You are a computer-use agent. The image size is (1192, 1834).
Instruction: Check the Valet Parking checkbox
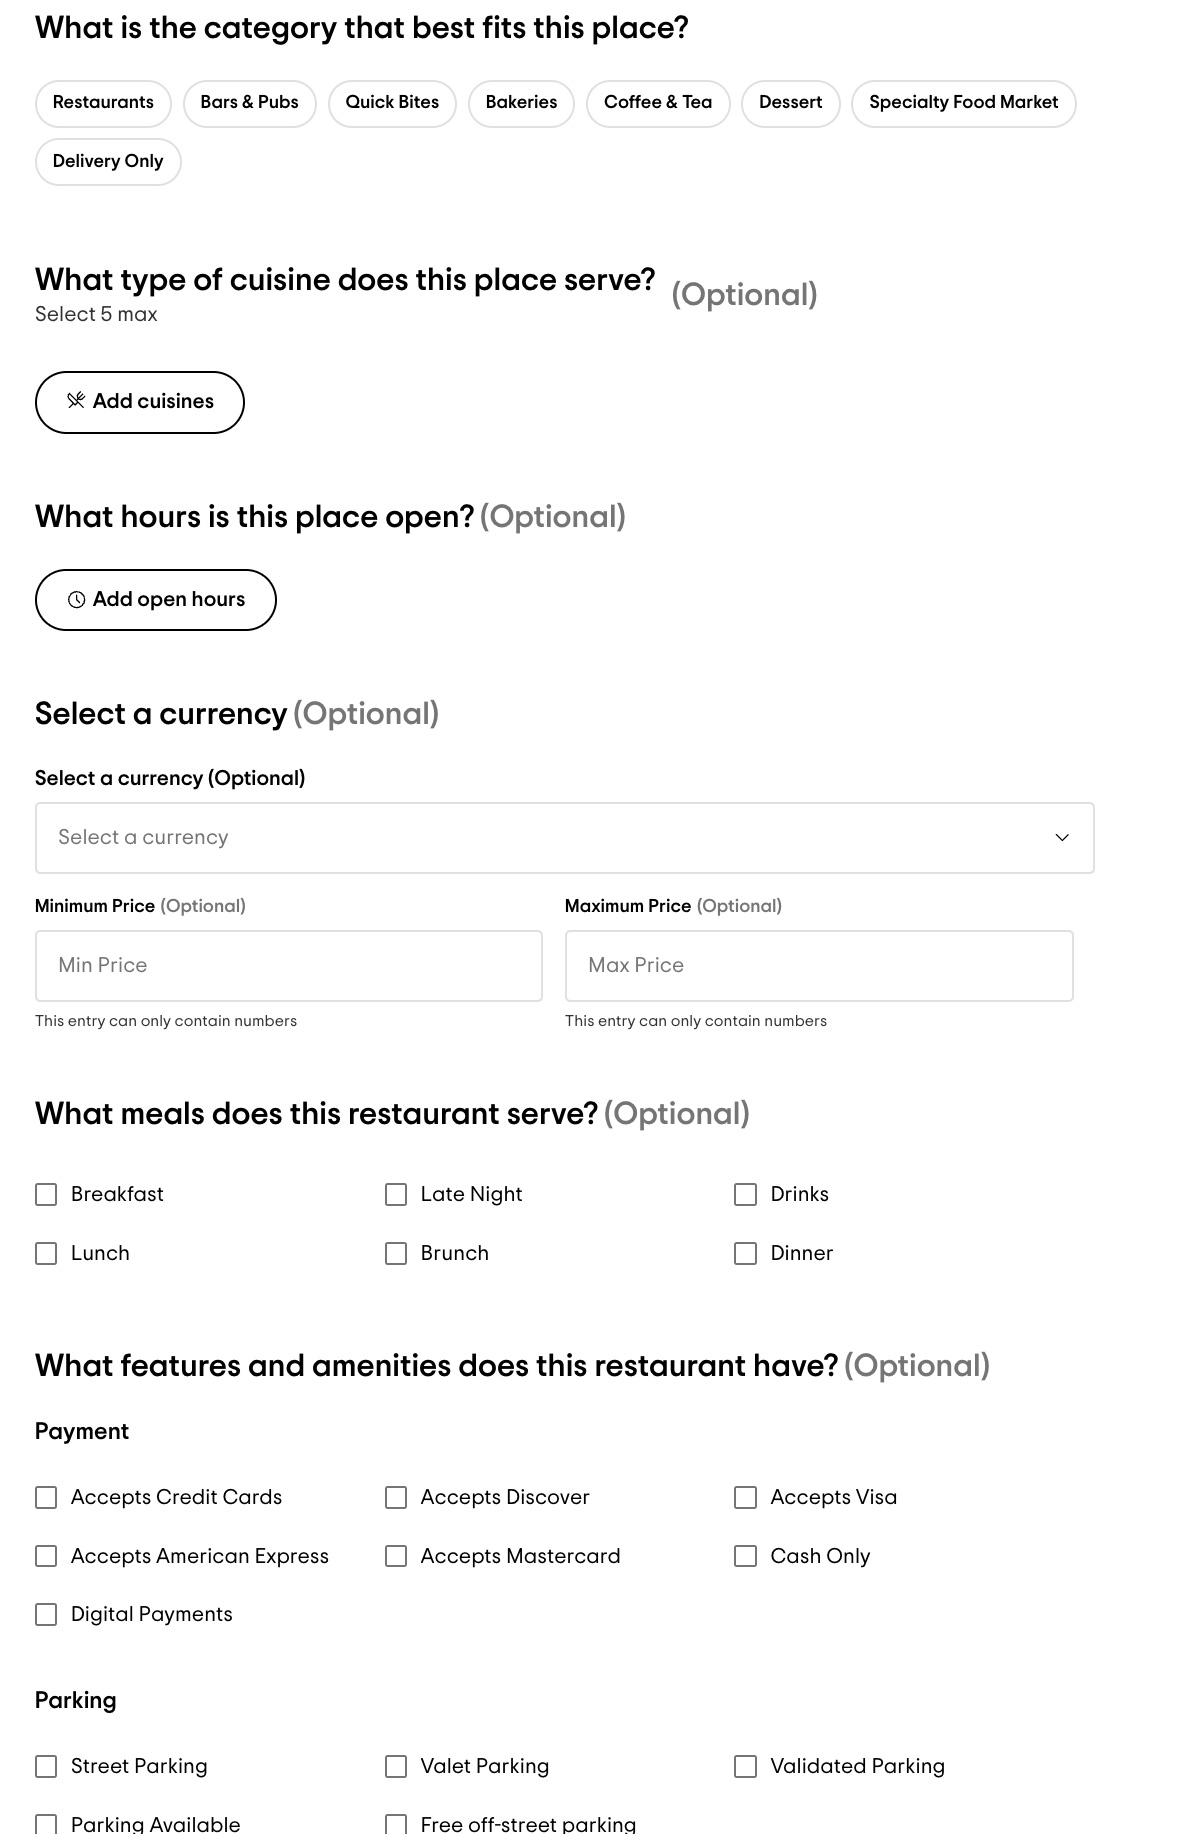tap(396, 1767)
